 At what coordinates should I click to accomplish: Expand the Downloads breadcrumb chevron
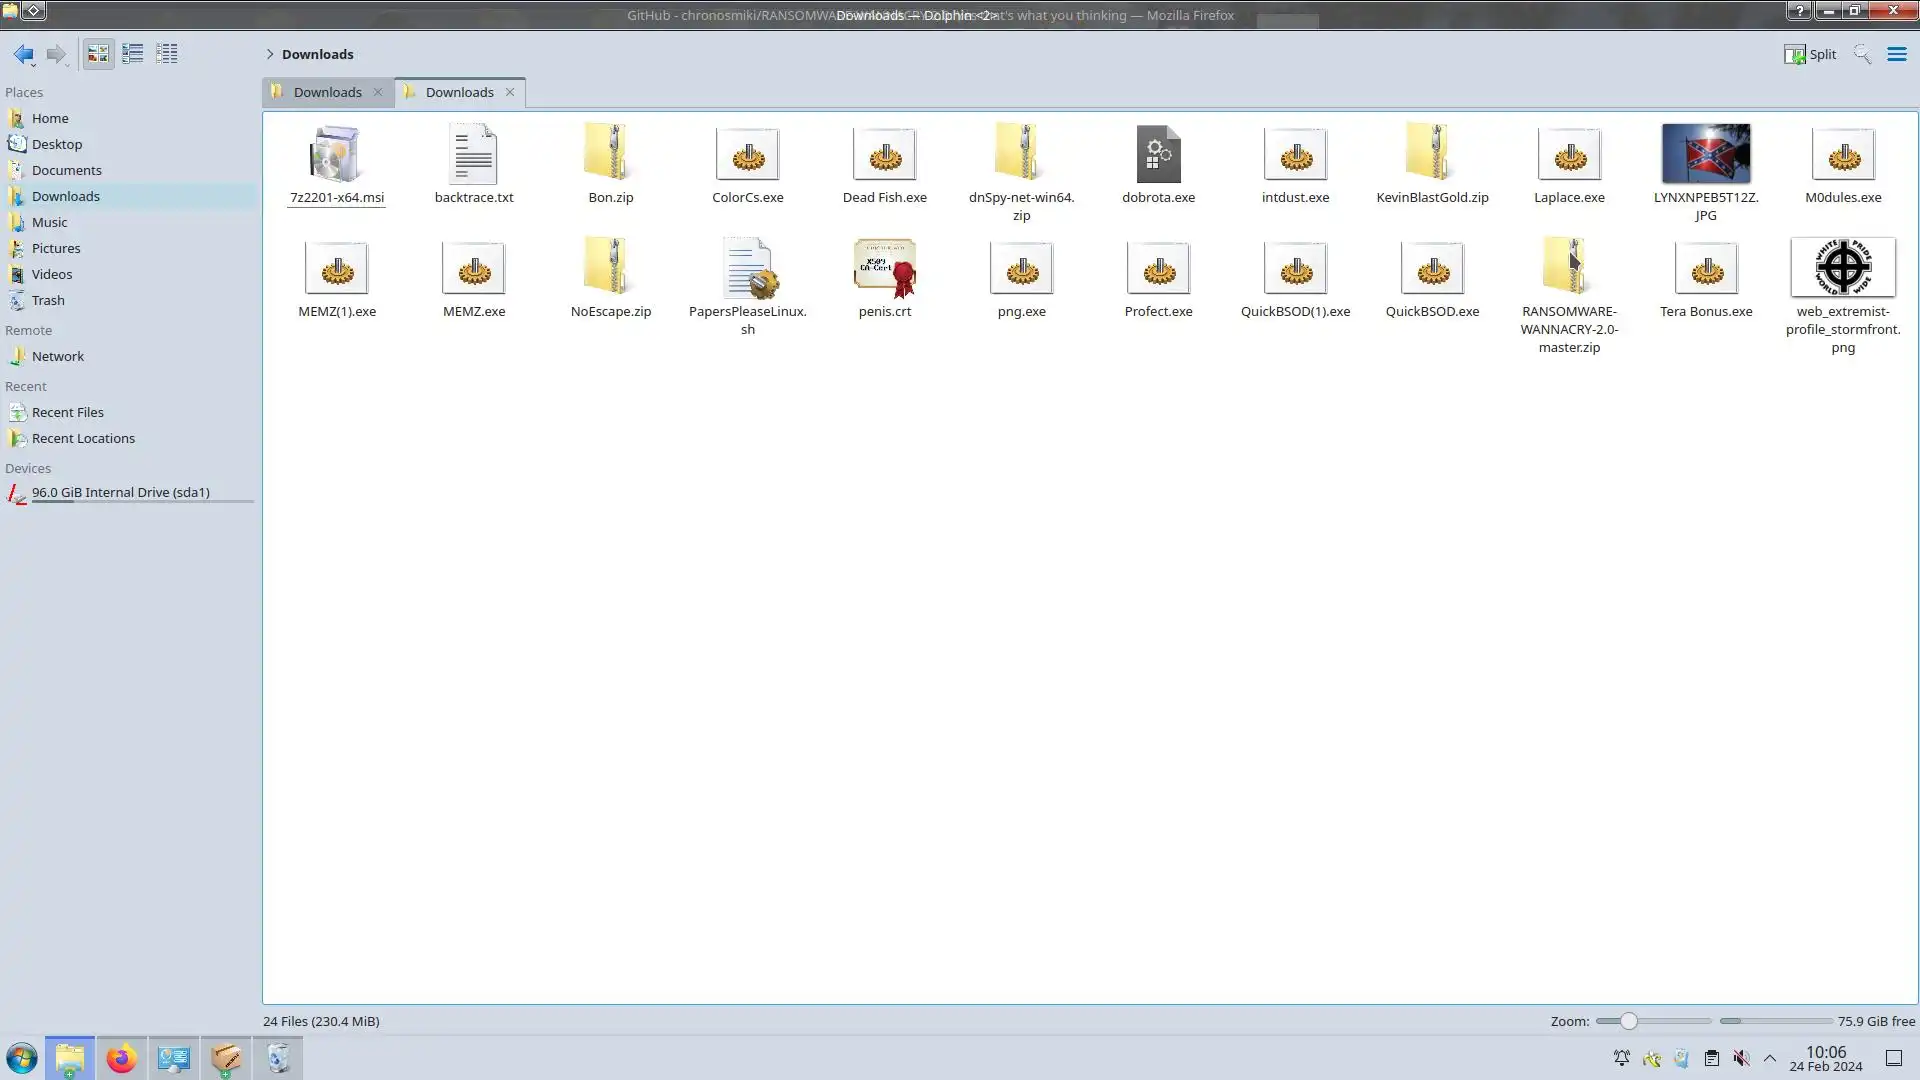pyautogui.click(x=270, y=54)
